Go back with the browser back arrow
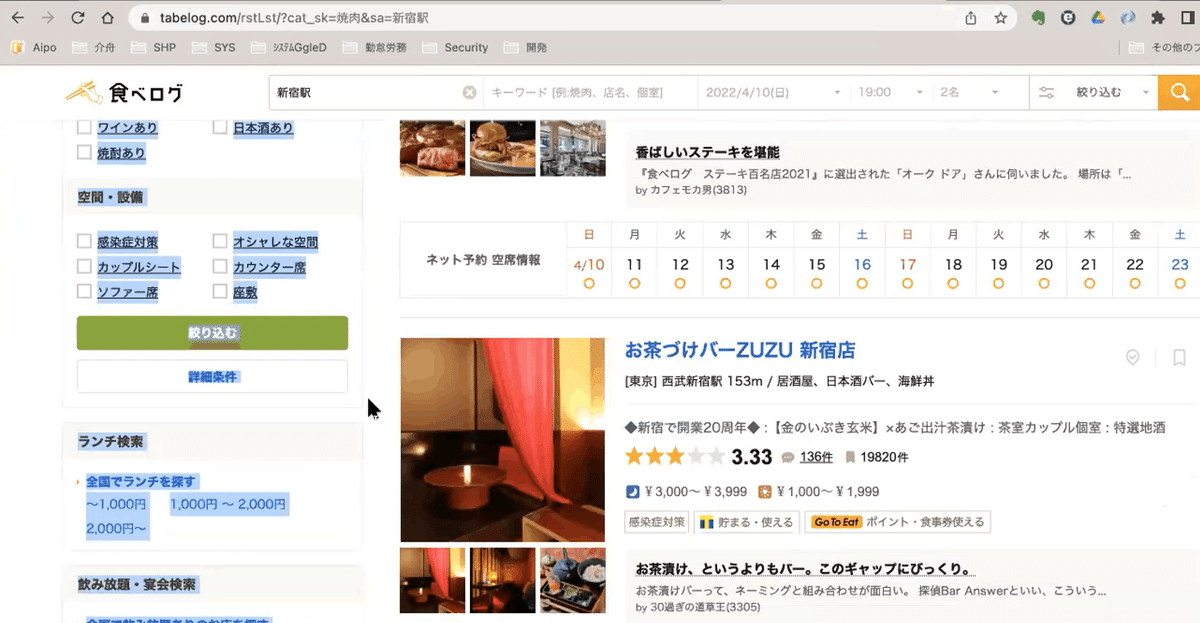This screenshot has height=623, width=1200. click(17, 18)
